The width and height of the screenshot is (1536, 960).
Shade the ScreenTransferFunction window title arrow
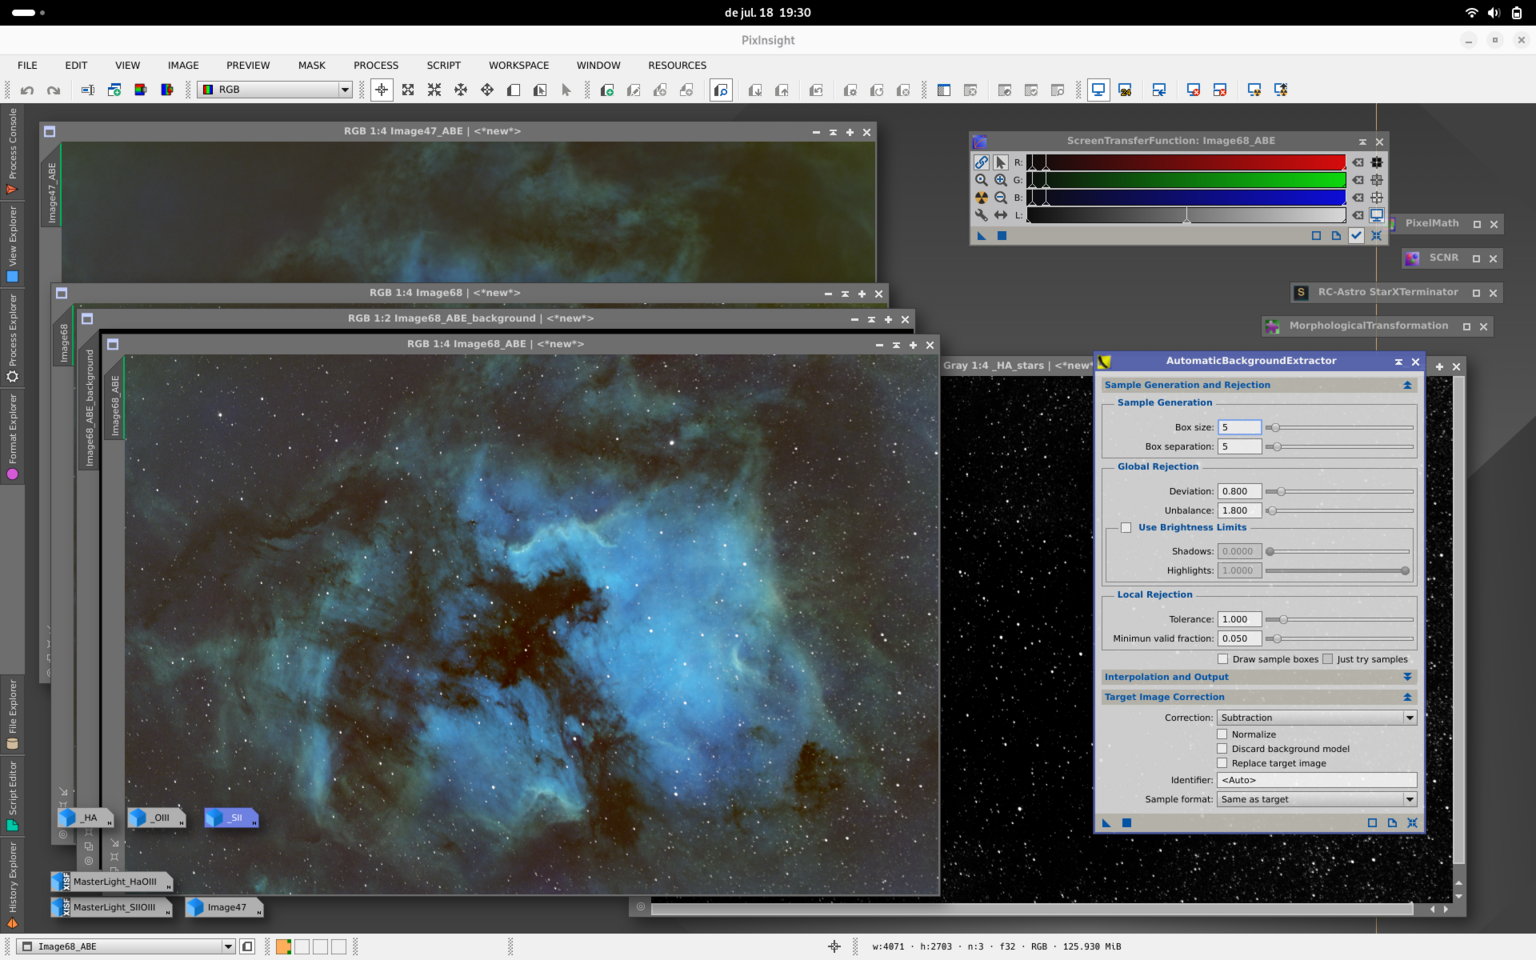click(x=1362, y=142)
